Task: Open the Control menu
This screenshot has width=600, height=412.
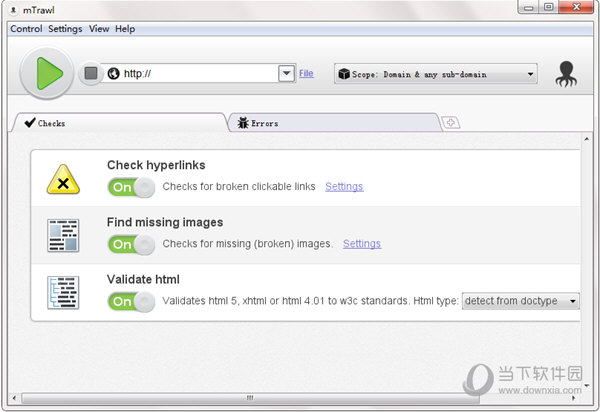Action: click(26, 29)
